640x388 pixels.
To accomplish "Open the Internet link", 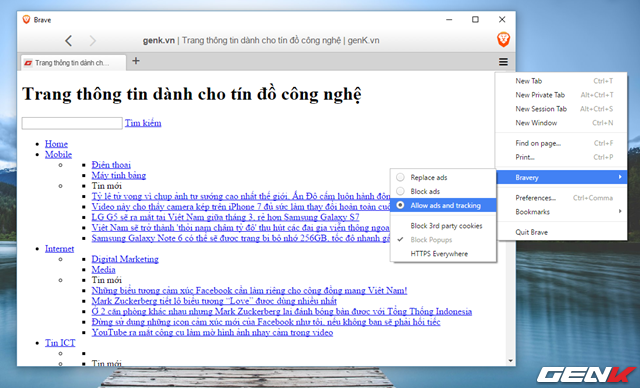I will tap(60, 248).
